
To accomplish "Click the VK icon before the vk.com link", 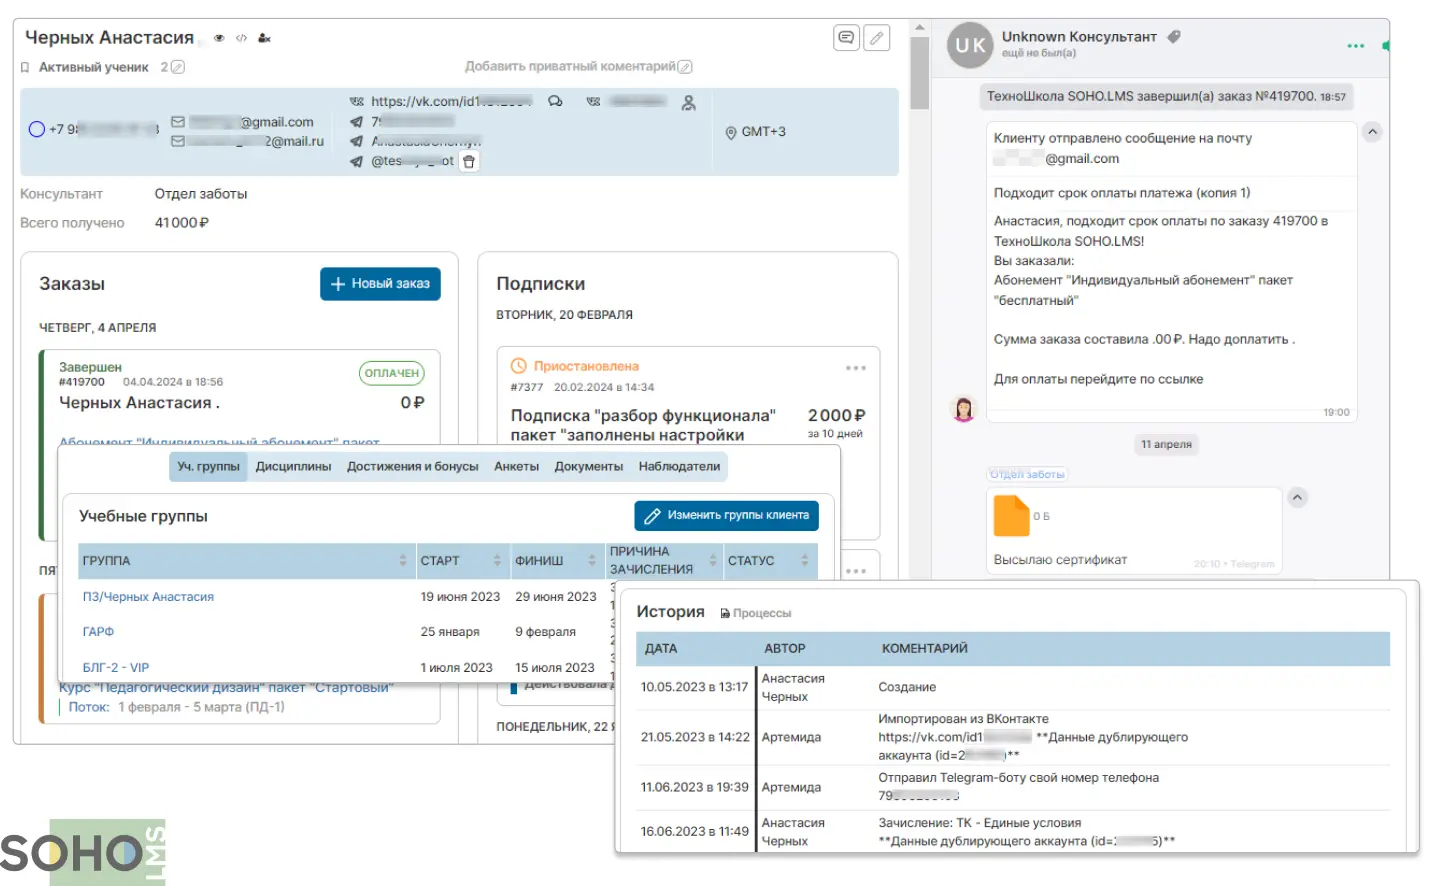I will (357, 101).
